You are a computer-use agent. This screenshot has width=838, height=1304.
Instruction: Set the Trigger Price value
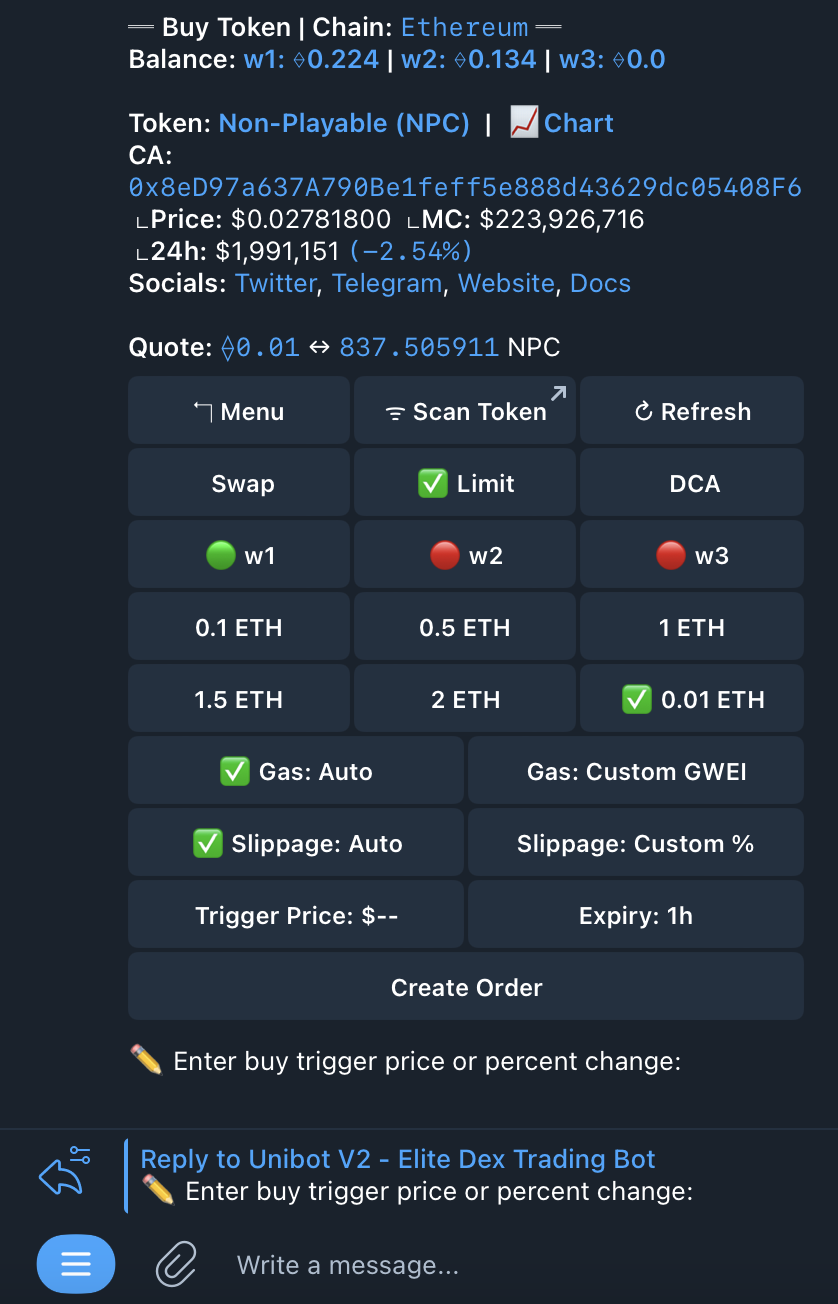pyautogui.click(x=296, y=915)
